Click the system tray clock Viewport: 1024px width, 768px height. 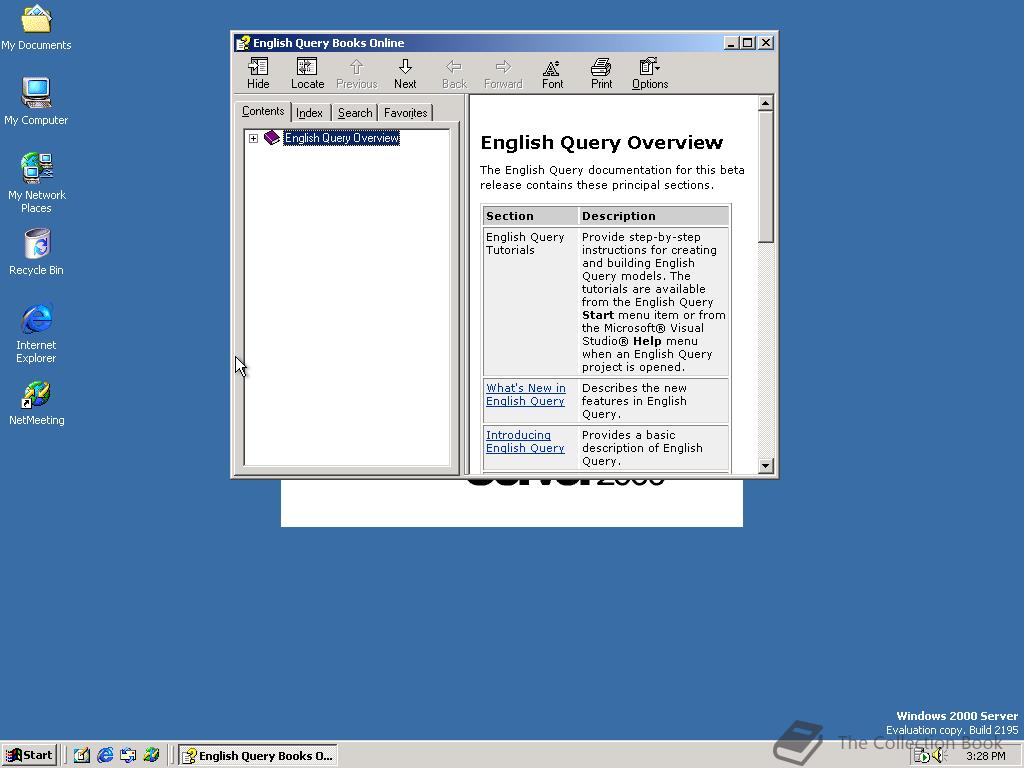coord(986,756)
